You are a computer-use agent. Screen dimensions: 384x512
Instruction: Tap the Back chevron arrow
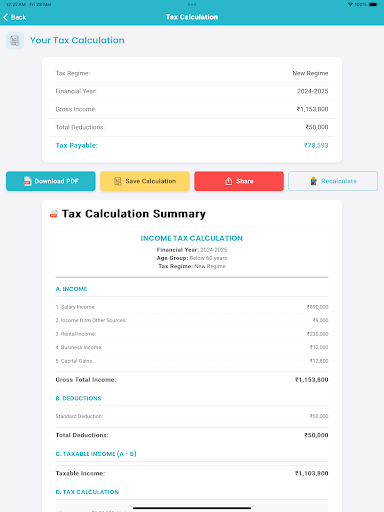point(5,17)
